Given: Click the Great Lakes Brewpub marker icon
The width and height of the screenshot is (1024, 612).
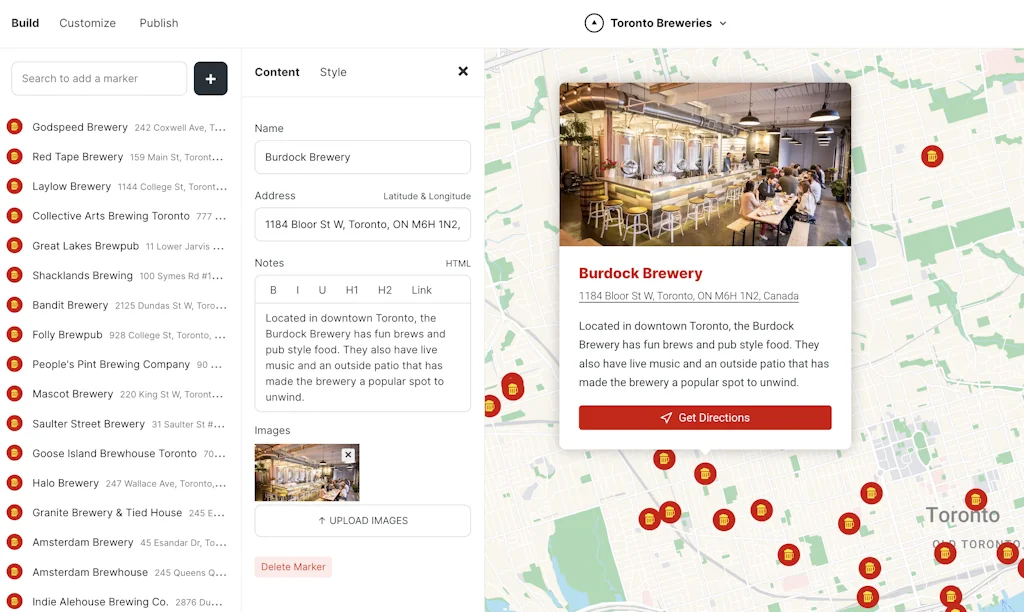Looking at the screenshot, I should (x=14, y=246).
